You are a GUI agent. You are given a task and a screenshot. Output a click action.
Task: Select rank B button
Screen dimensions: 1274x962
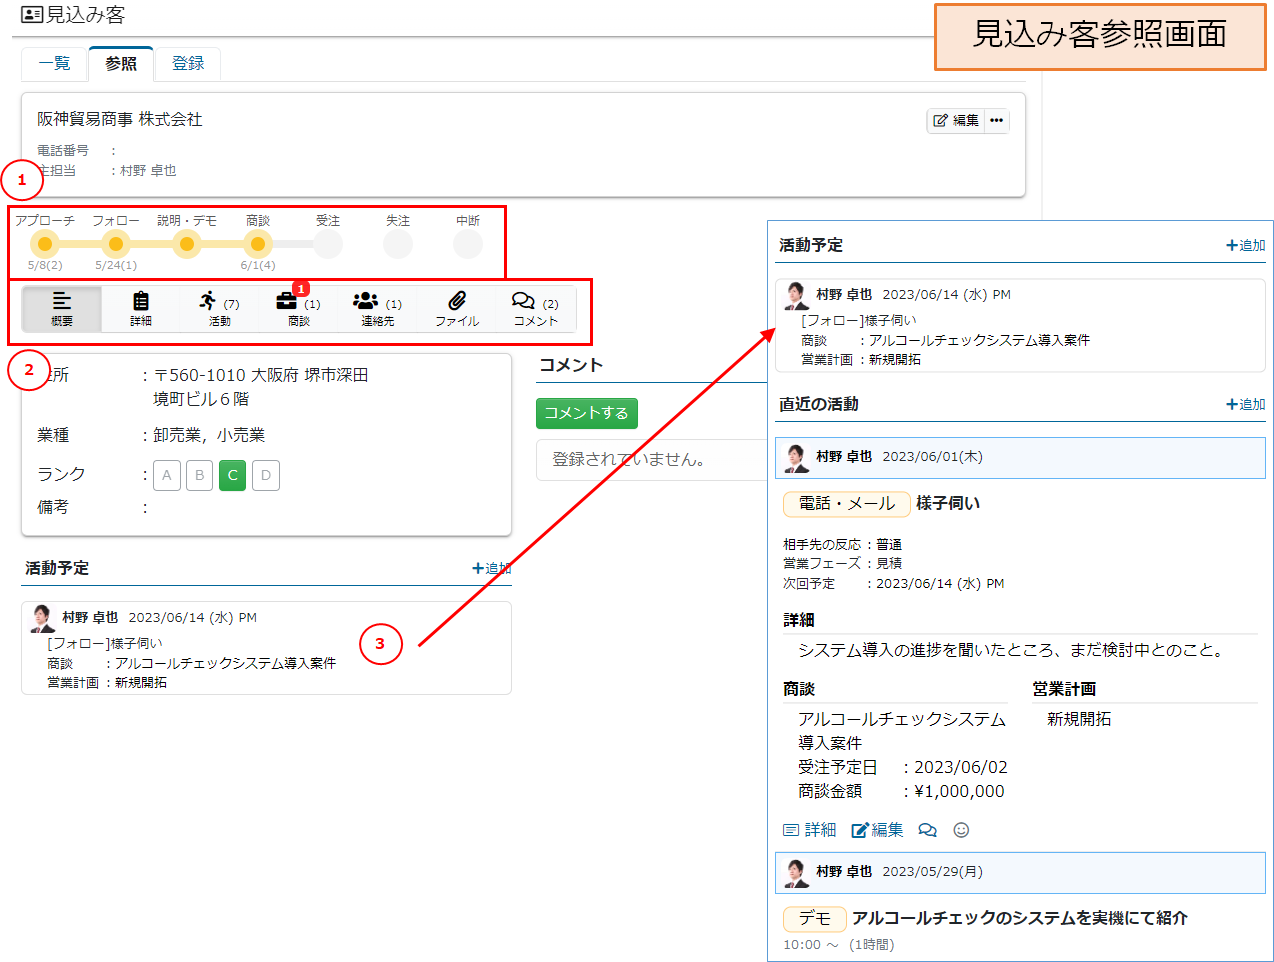[x=200, y=475]
